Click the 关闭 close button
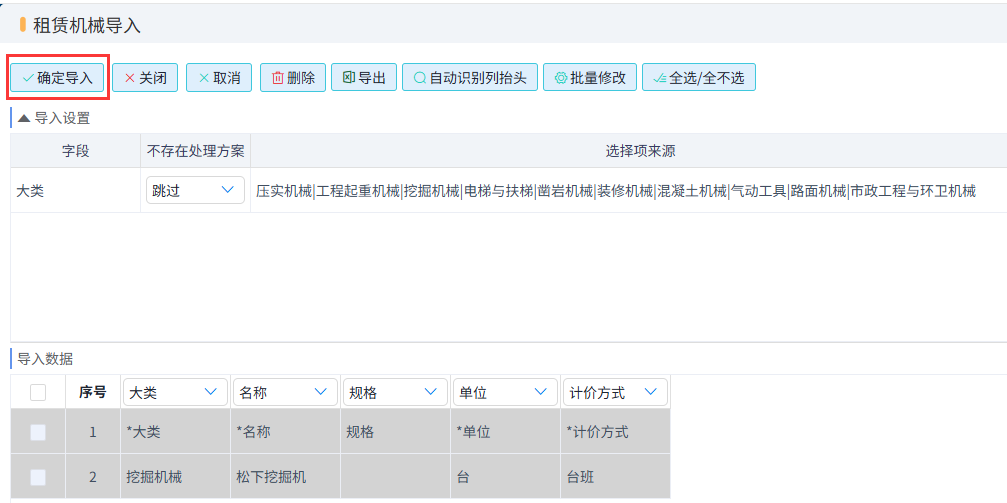 coord(145,78)
